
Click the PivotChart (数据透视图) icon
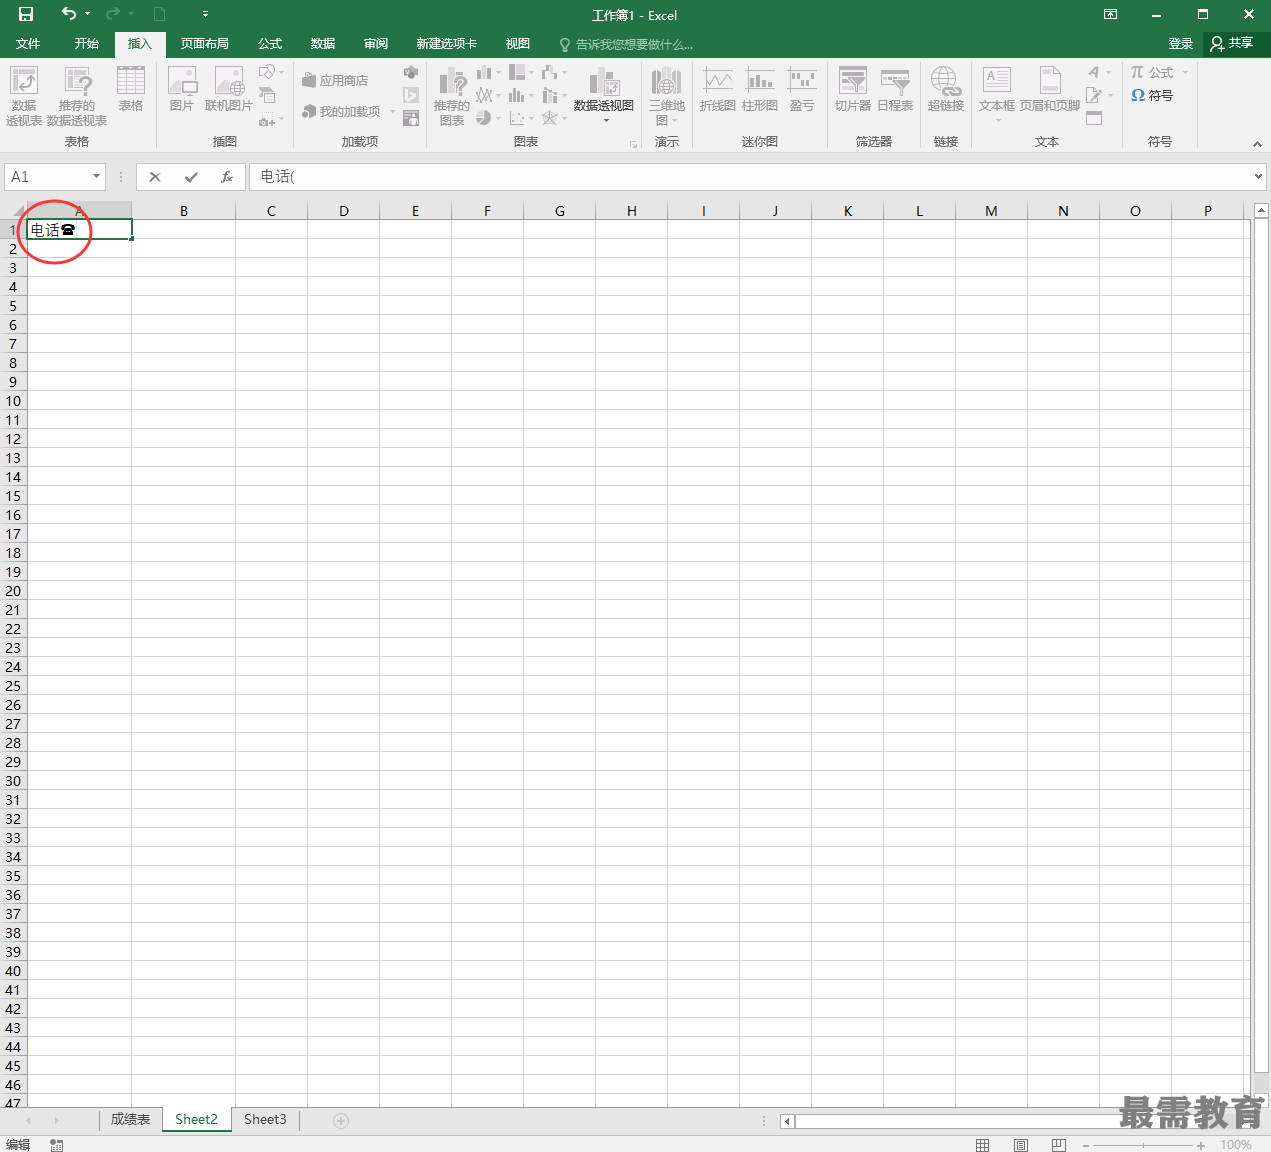pyautogui.click(x=604, y=96)
